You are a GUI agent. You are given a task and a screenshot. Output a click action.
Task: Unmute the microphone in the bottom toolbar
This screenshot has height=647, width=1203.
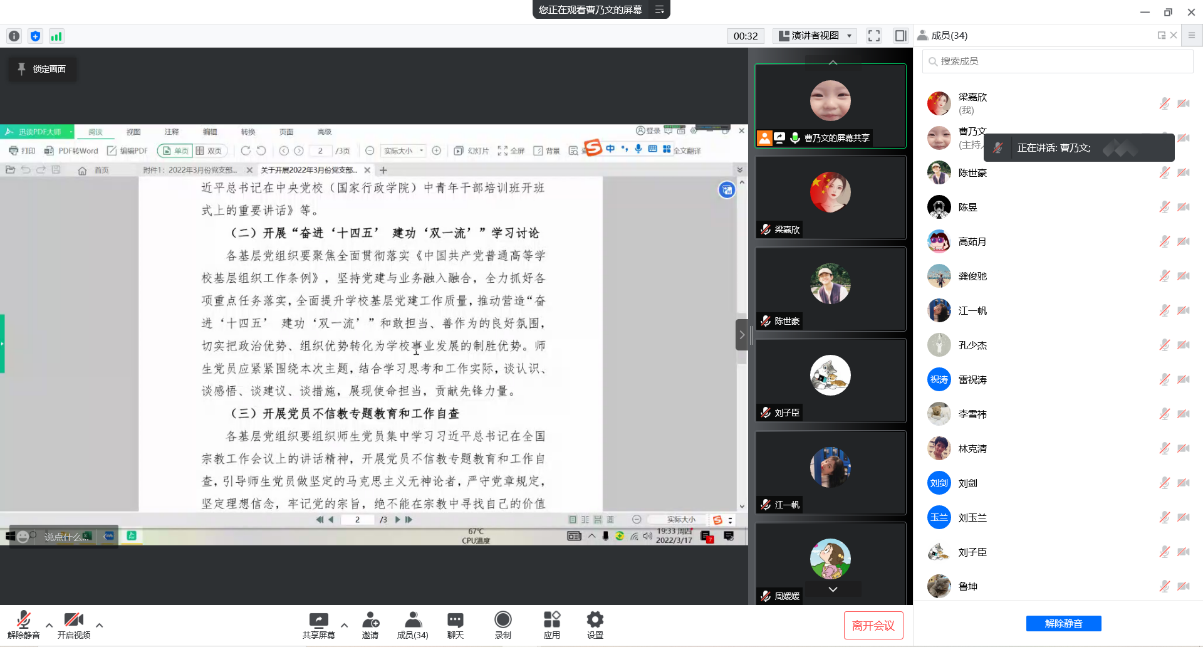(23, 625)
